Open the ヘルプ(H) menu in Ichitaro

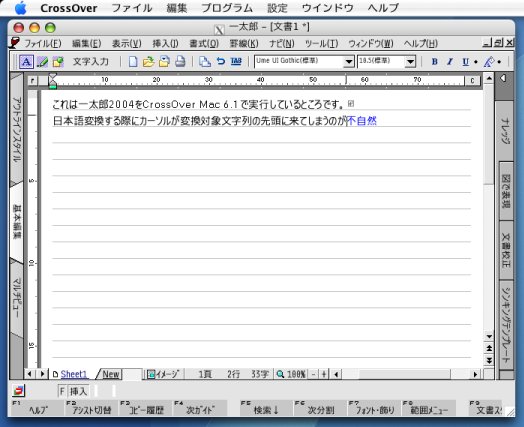coord(421,43)
